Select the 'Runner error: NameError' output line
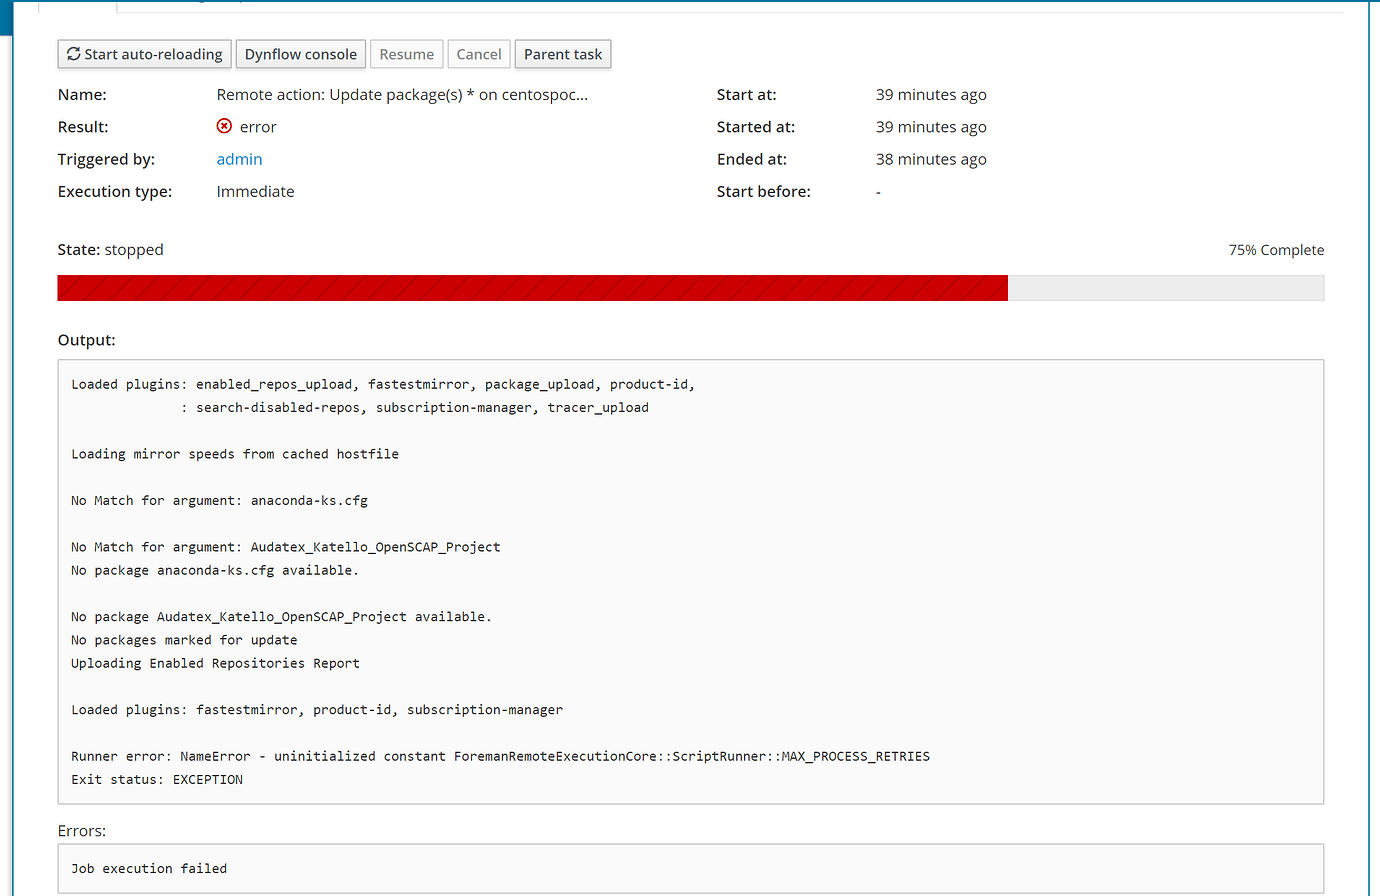This screenshot has width=1380, height=896. click(x=500, y=756)
